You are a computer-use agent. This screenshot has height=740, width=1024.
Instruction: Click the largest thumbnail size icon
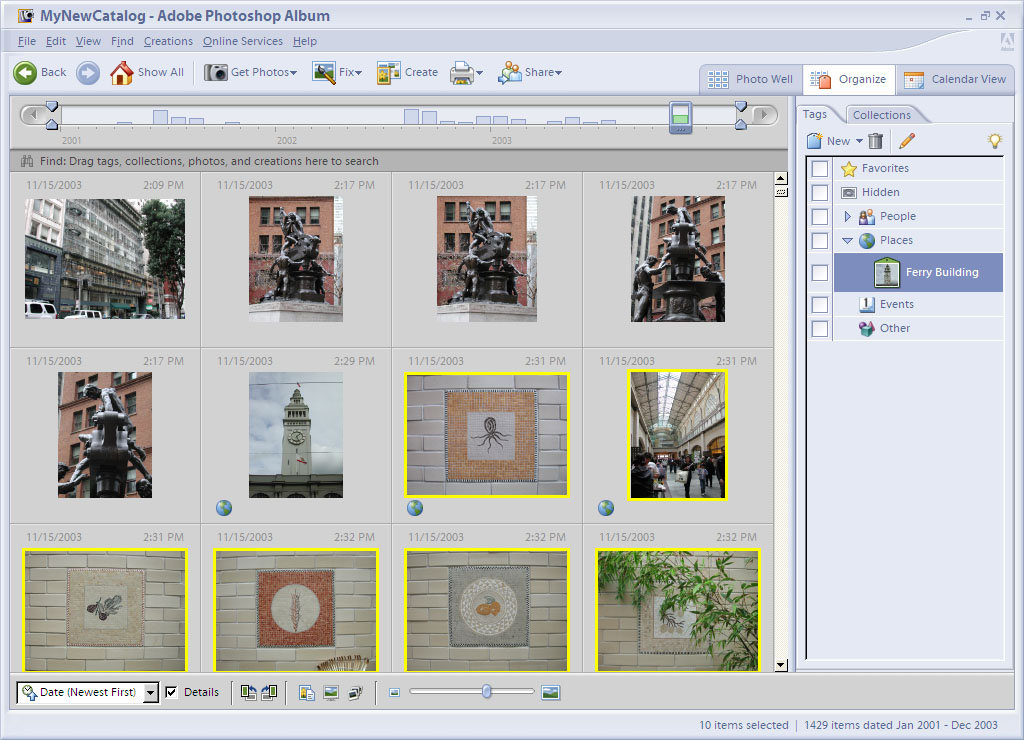(x=550, y=692)
